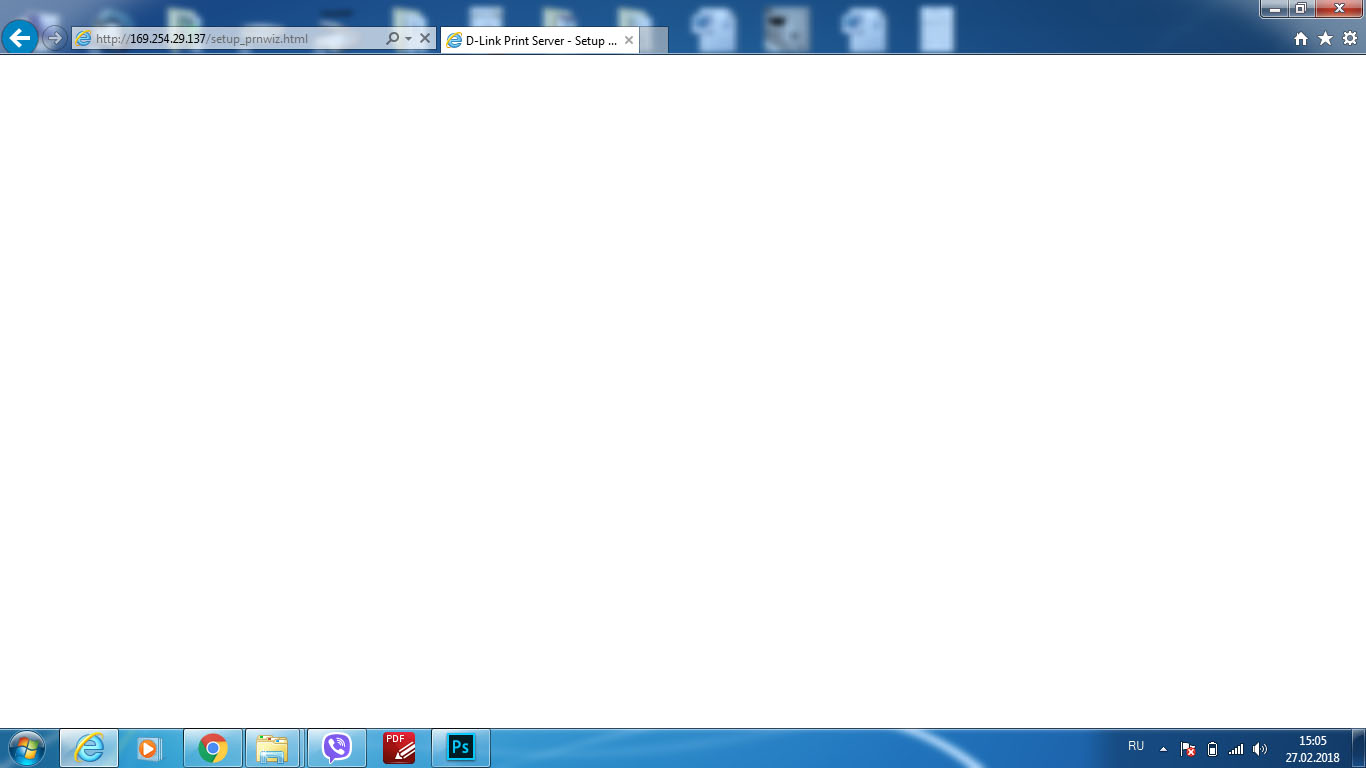Click the RU input language indicator
1366x768 pixels.
(x=1136, y=746)
